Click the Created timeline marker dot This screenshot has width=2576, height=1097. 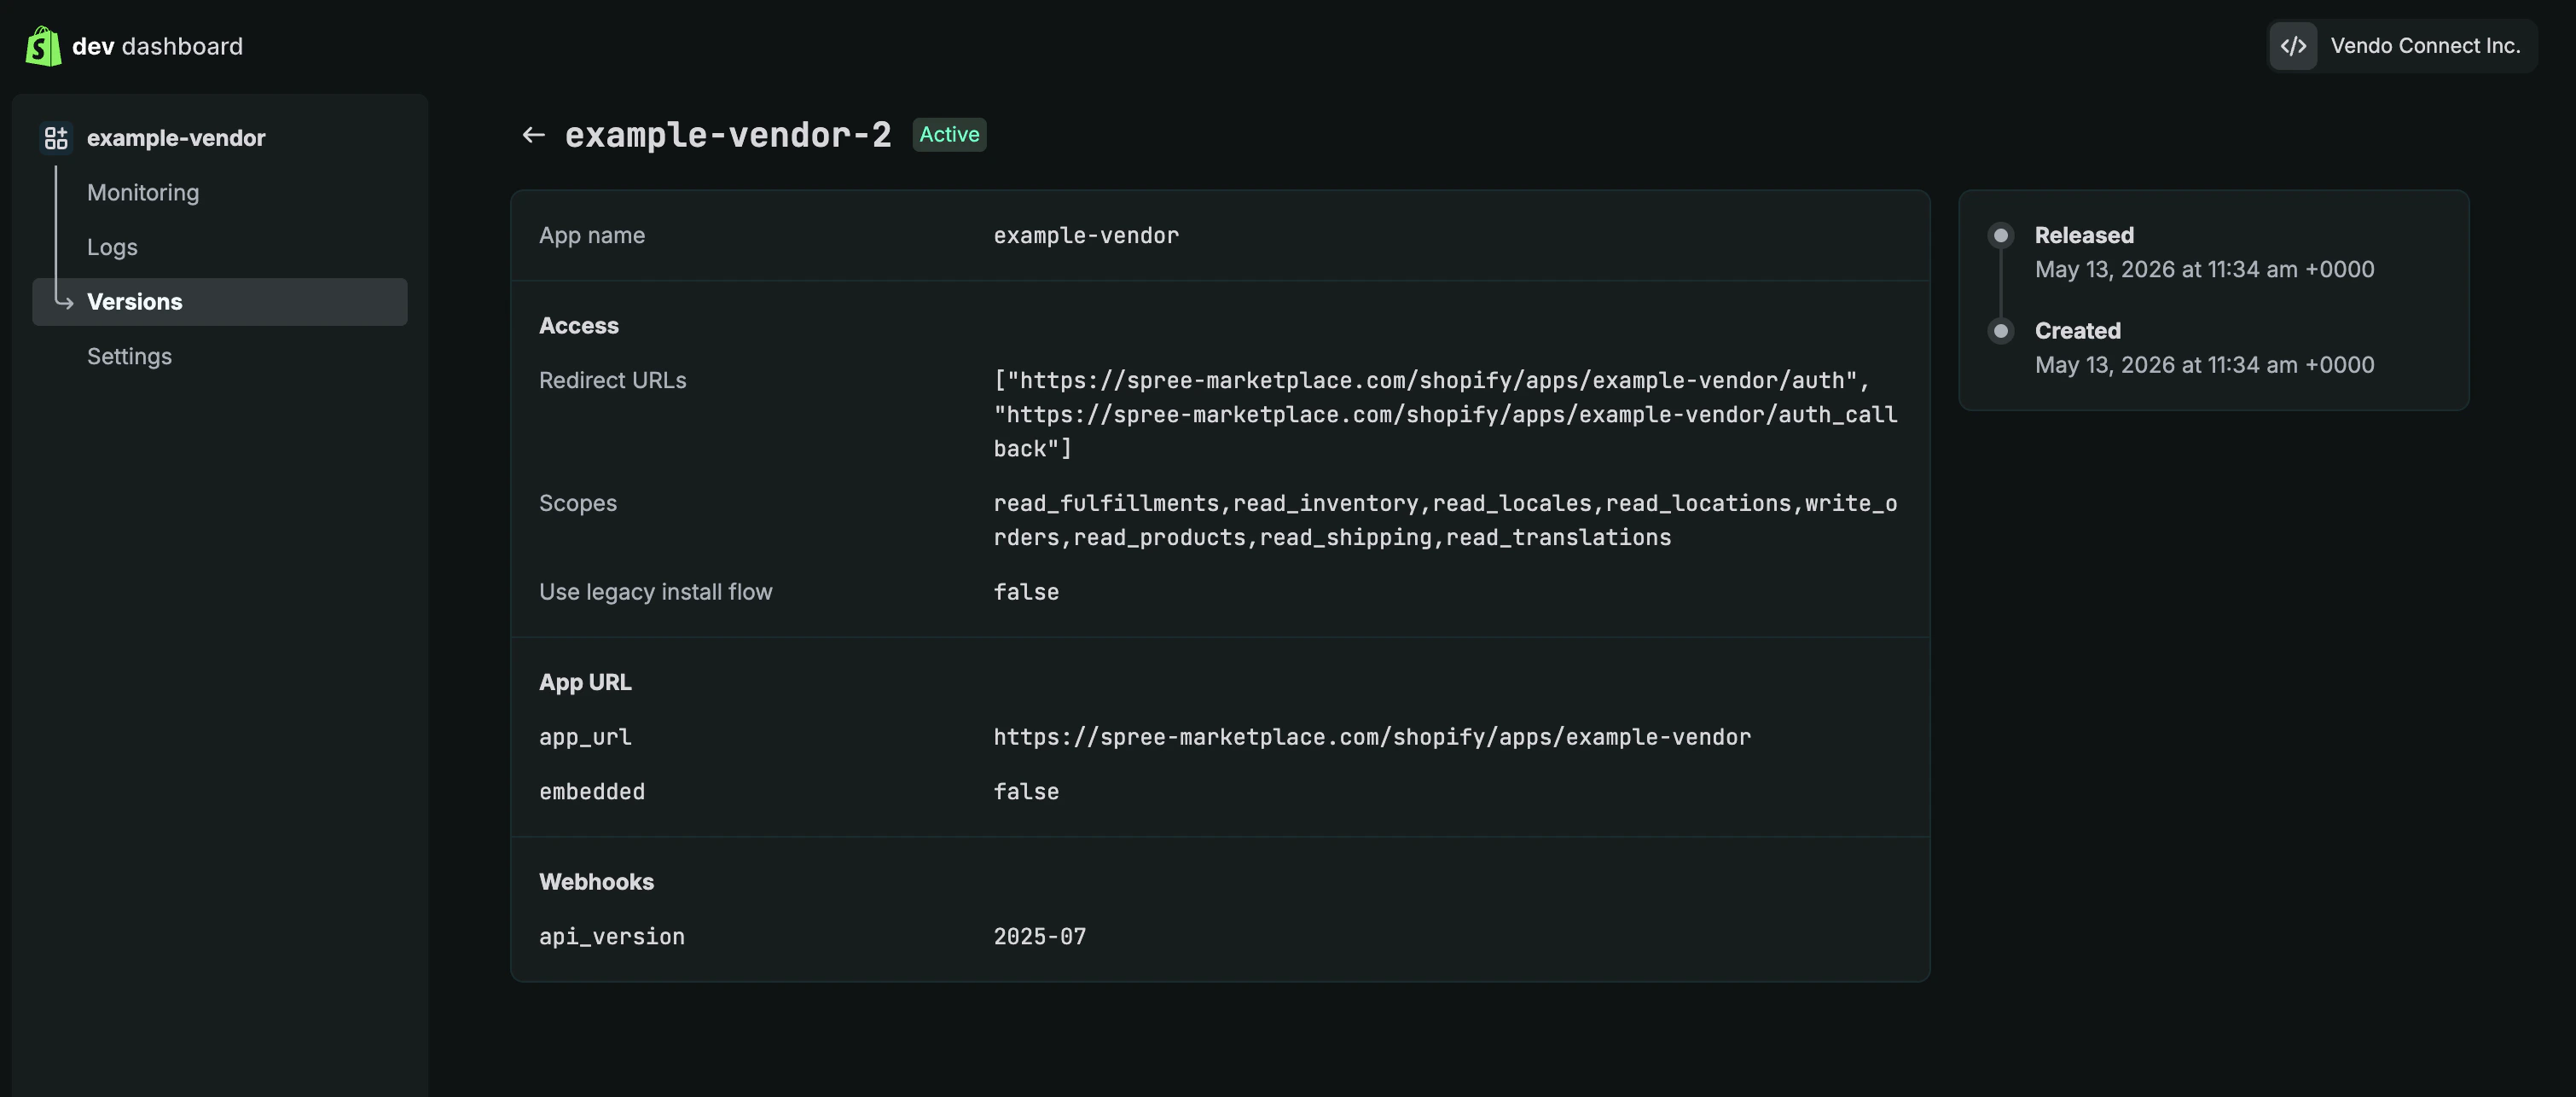point(2001,331)
